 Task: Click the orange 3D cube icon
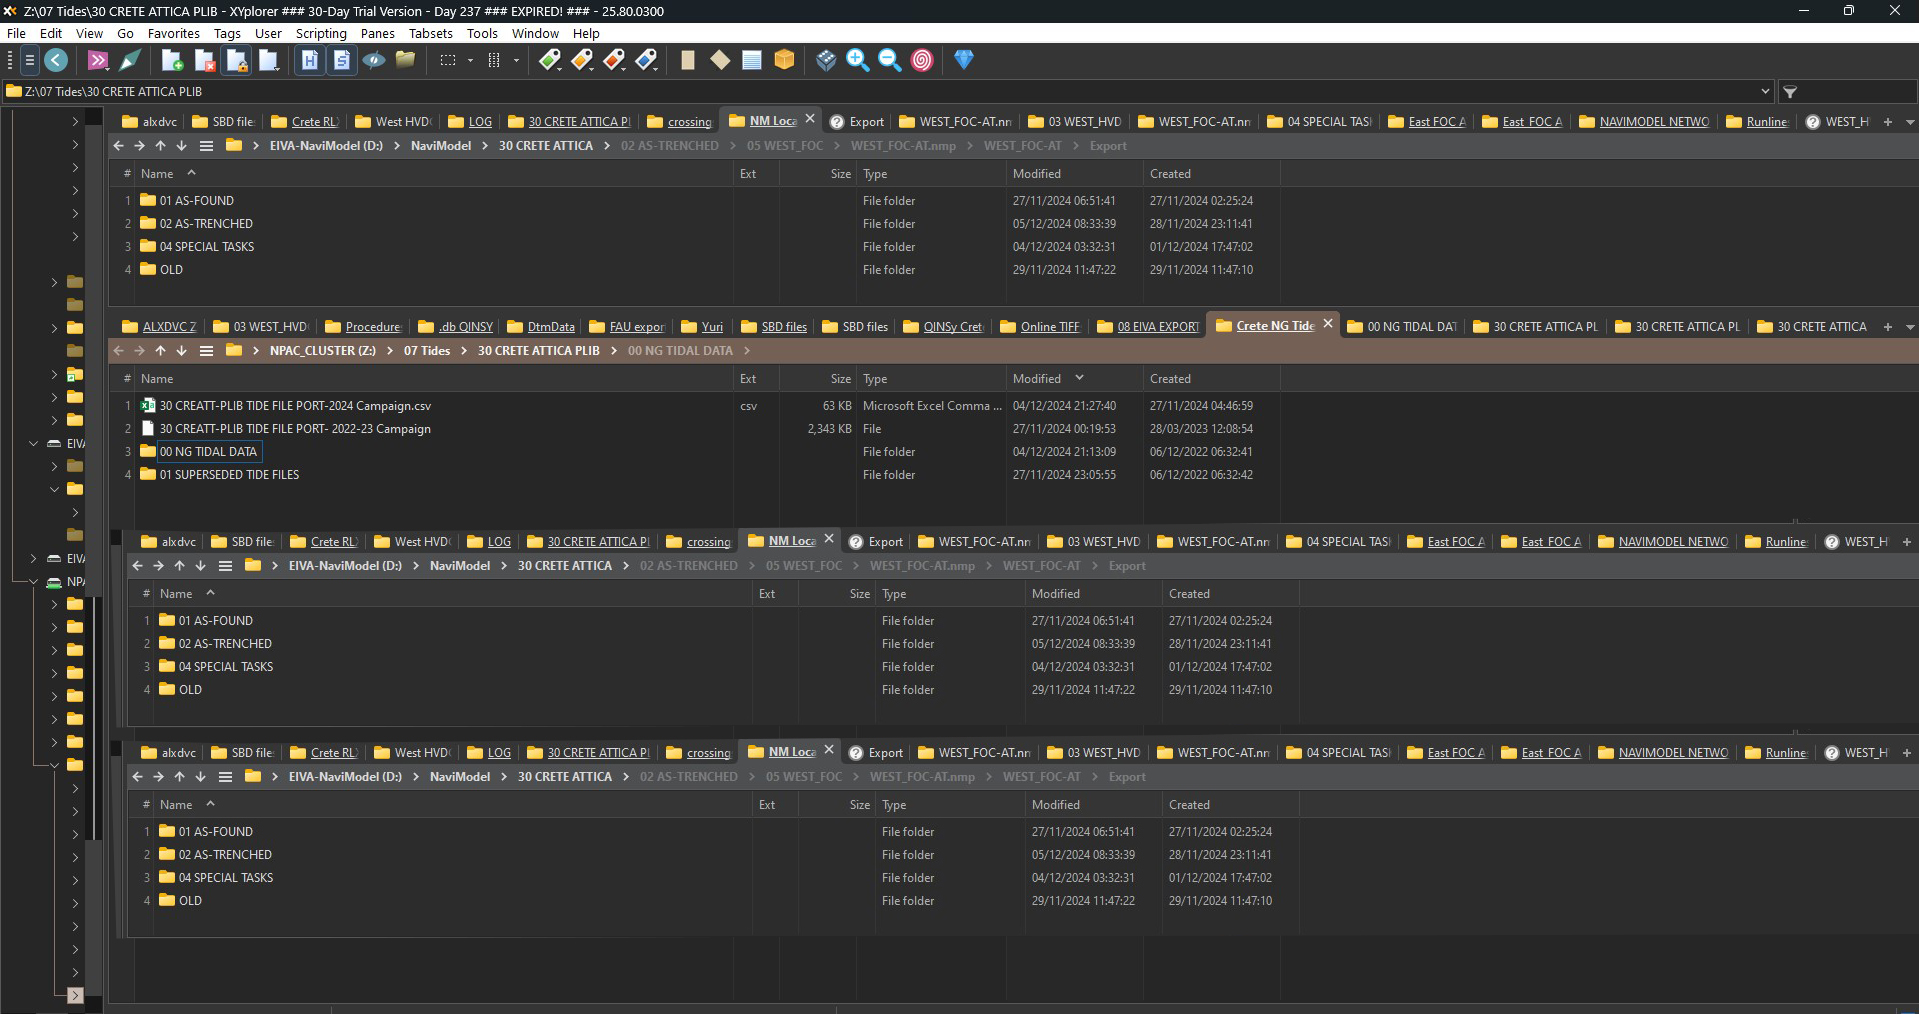784,60
